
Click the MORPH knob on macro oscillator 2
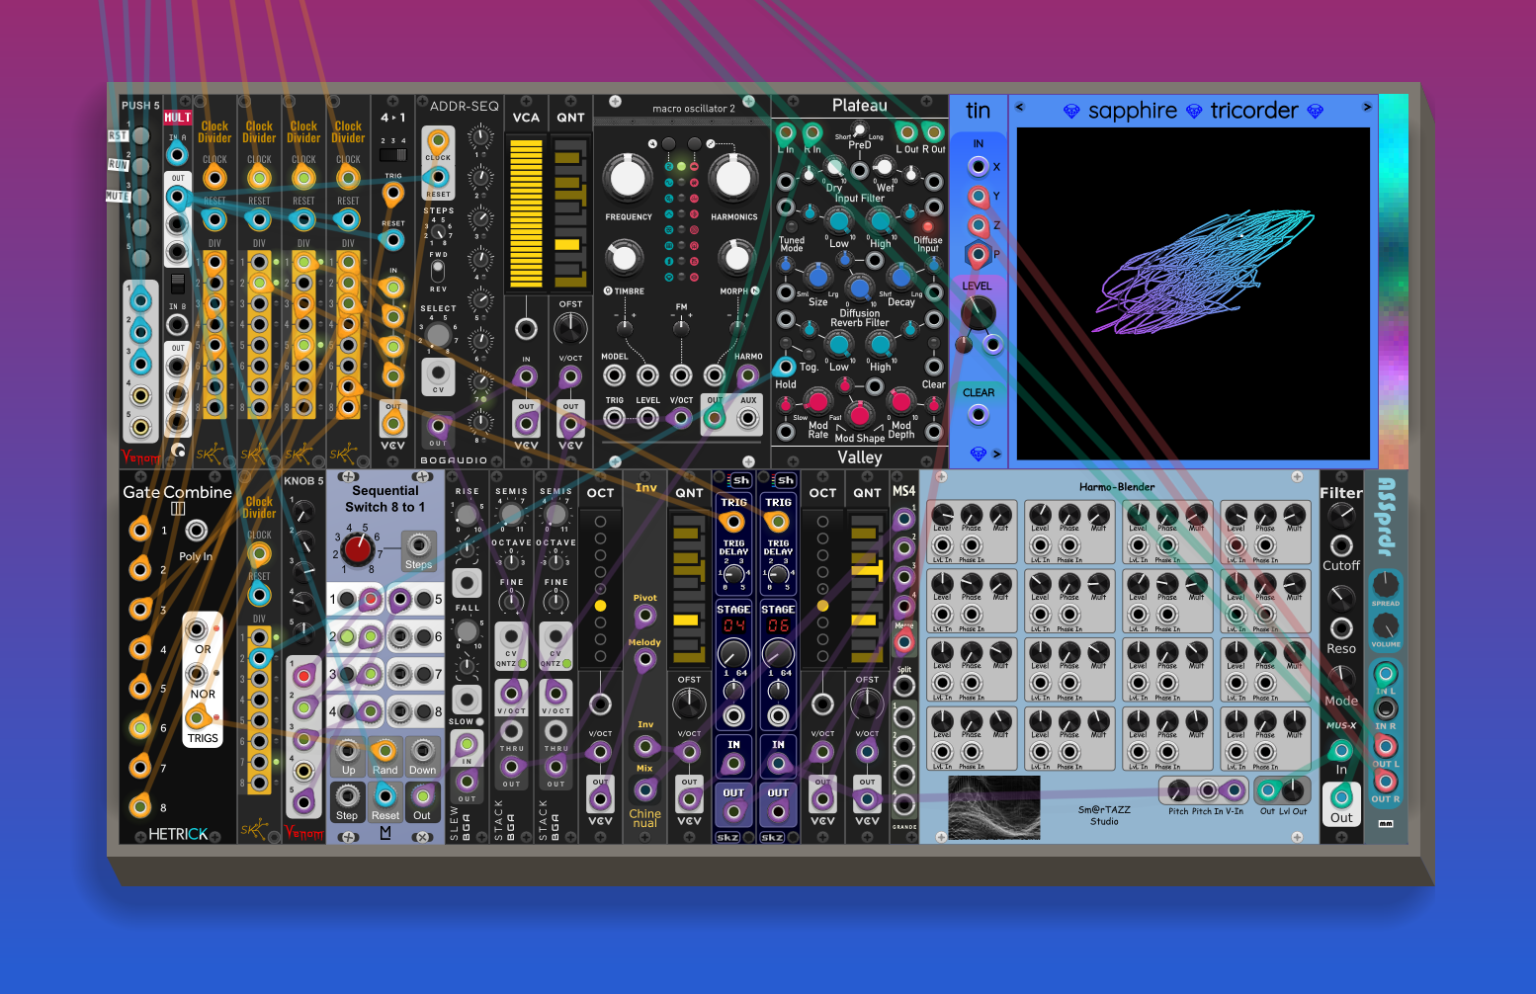pos(736,258)
